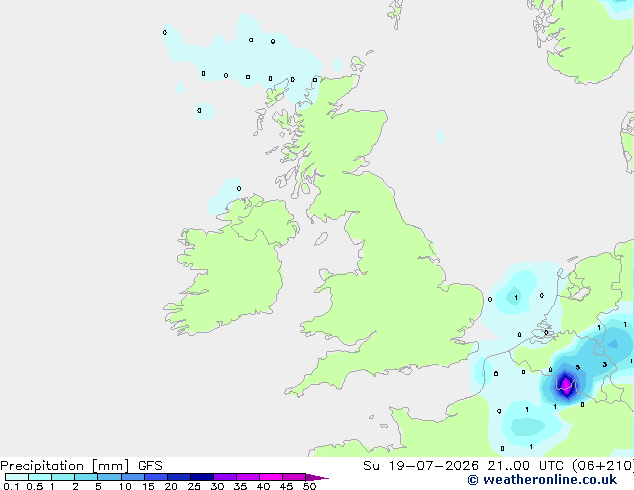Click the '30' legend scale label

click(217, 486)
